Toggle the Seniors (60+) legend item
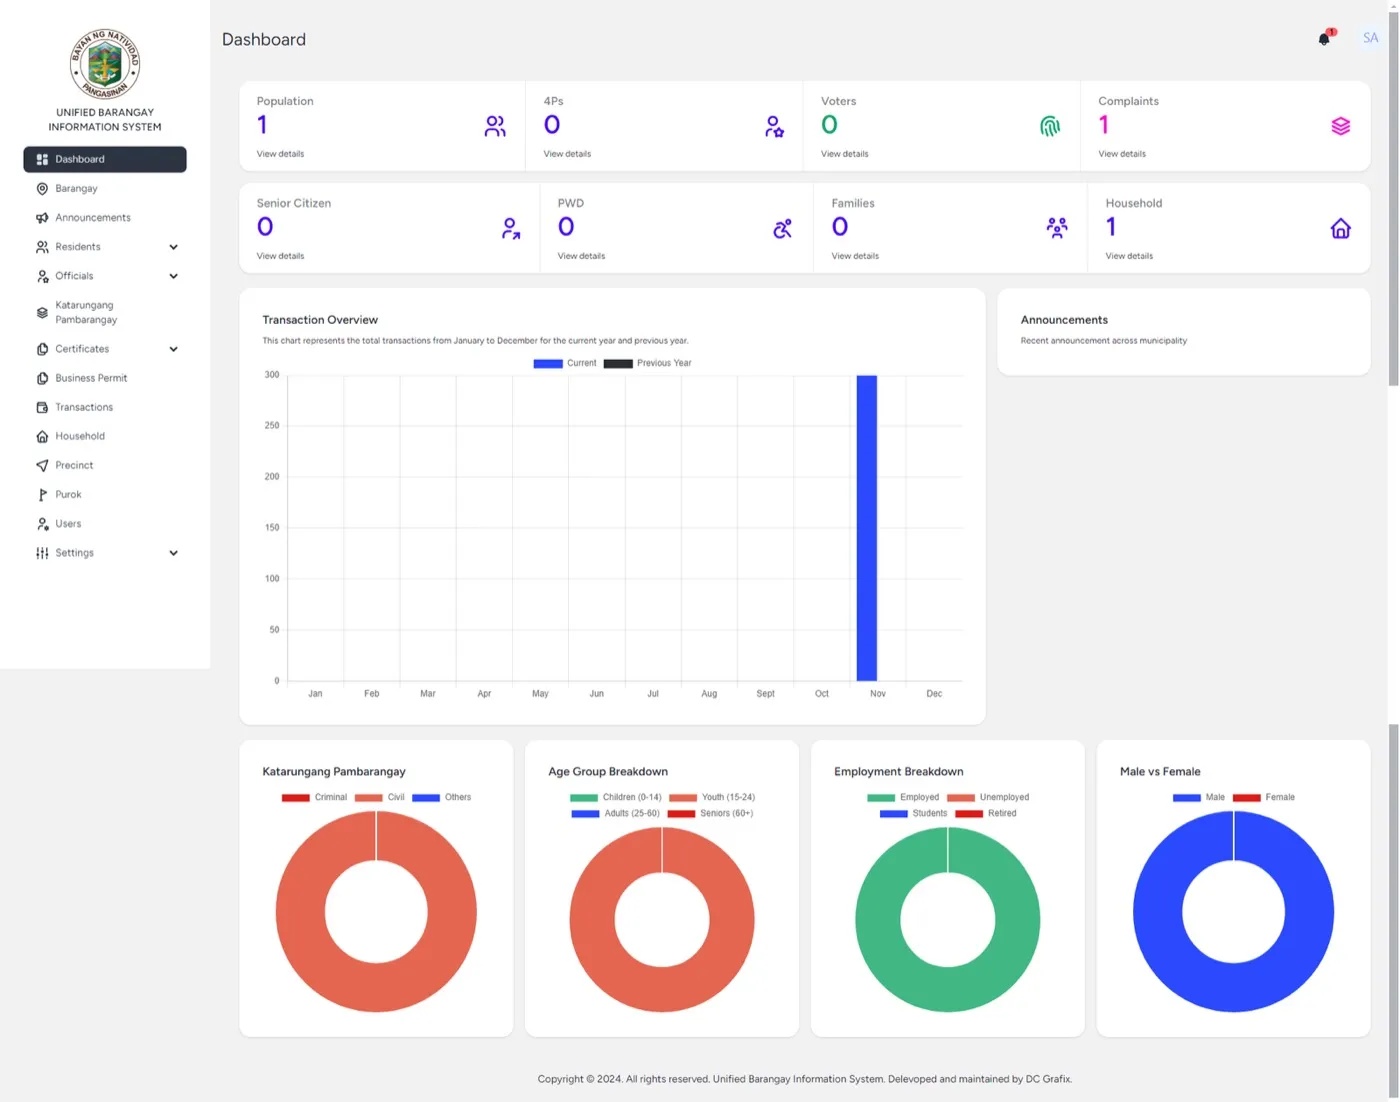Screen dimensions: 1400x1102 click(710, 813)
